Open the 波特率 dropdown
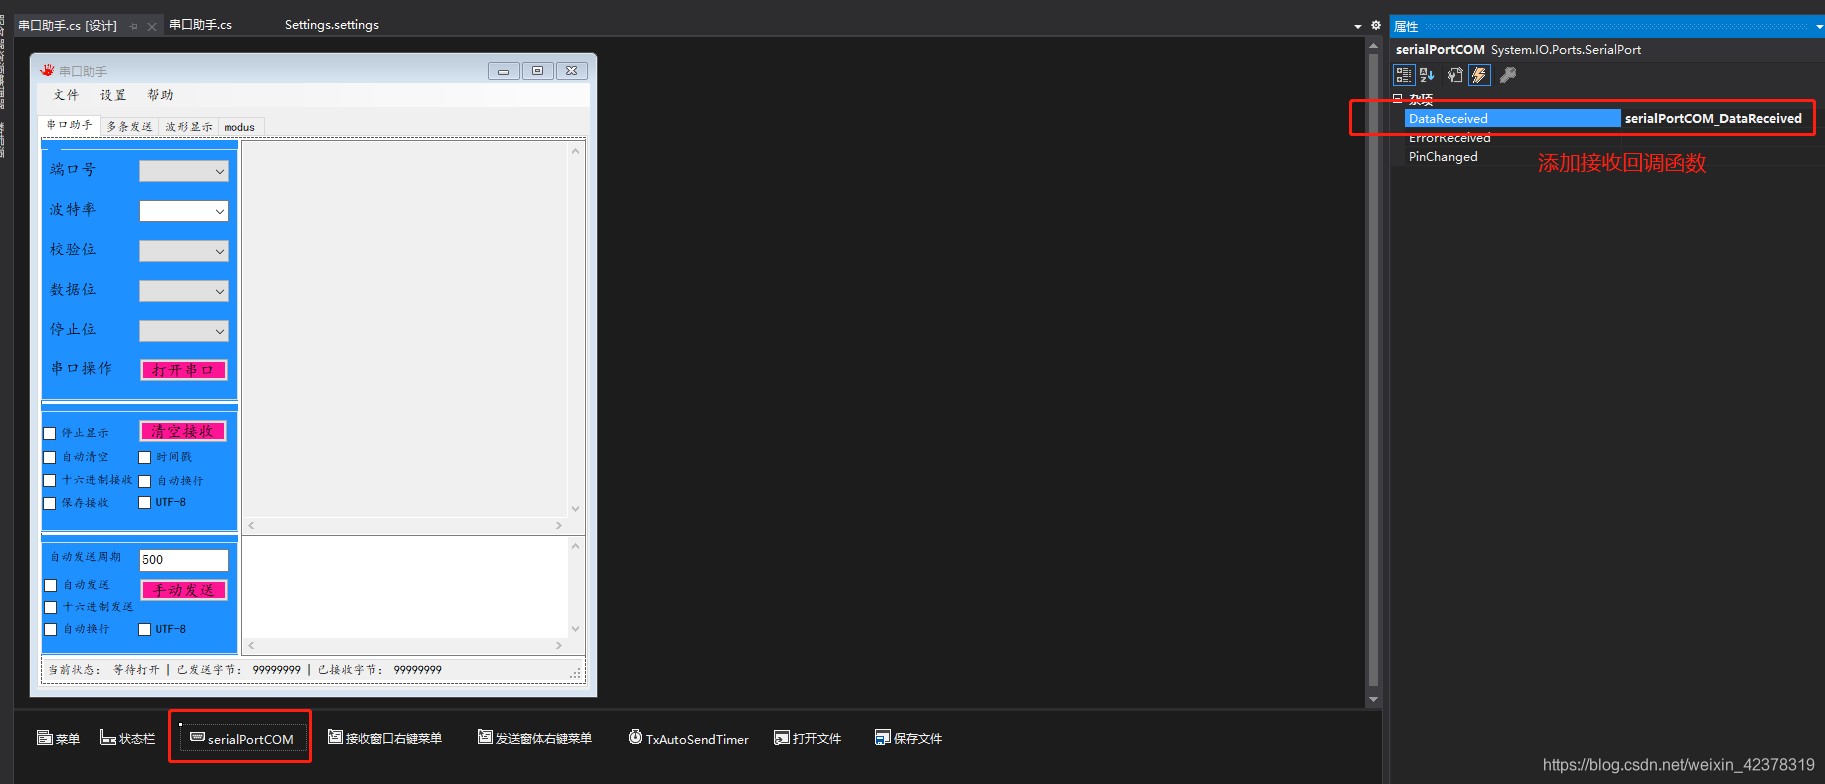 pos(184,211)
